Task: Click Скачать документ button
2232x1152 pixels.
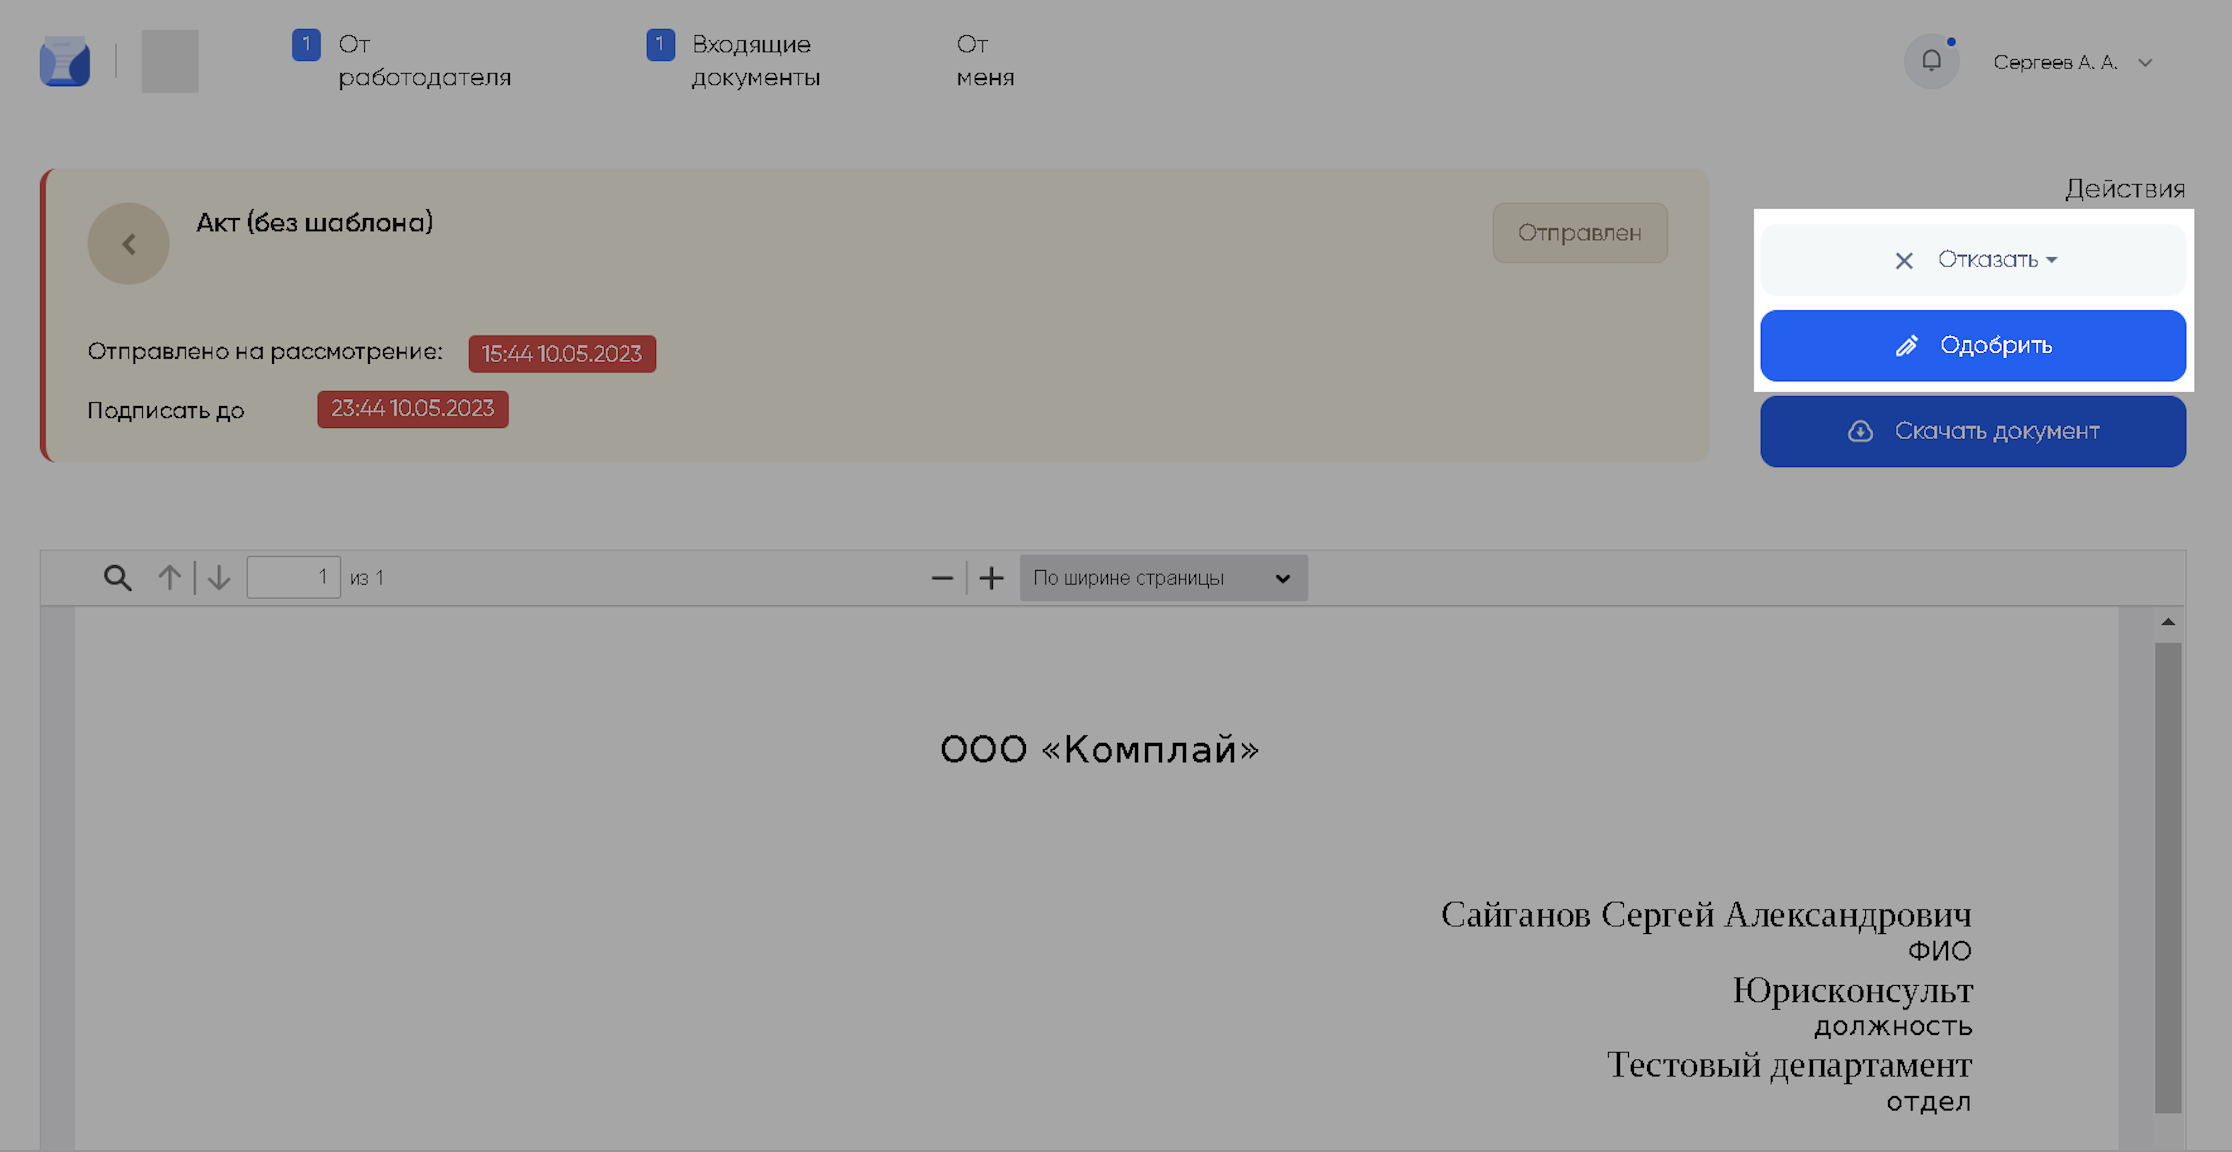Action: [x=1973, y=431]
